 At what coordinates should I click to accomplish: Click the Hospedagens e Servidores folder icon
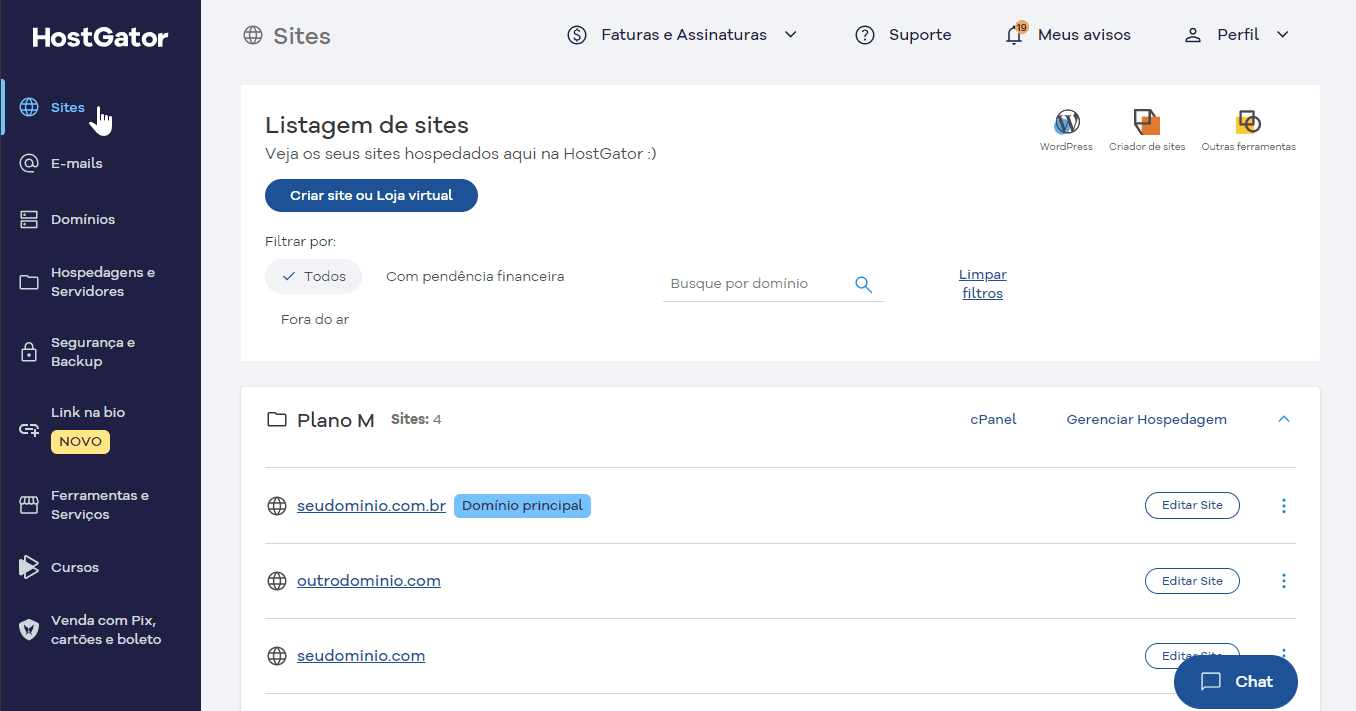[x=29, y=282]
